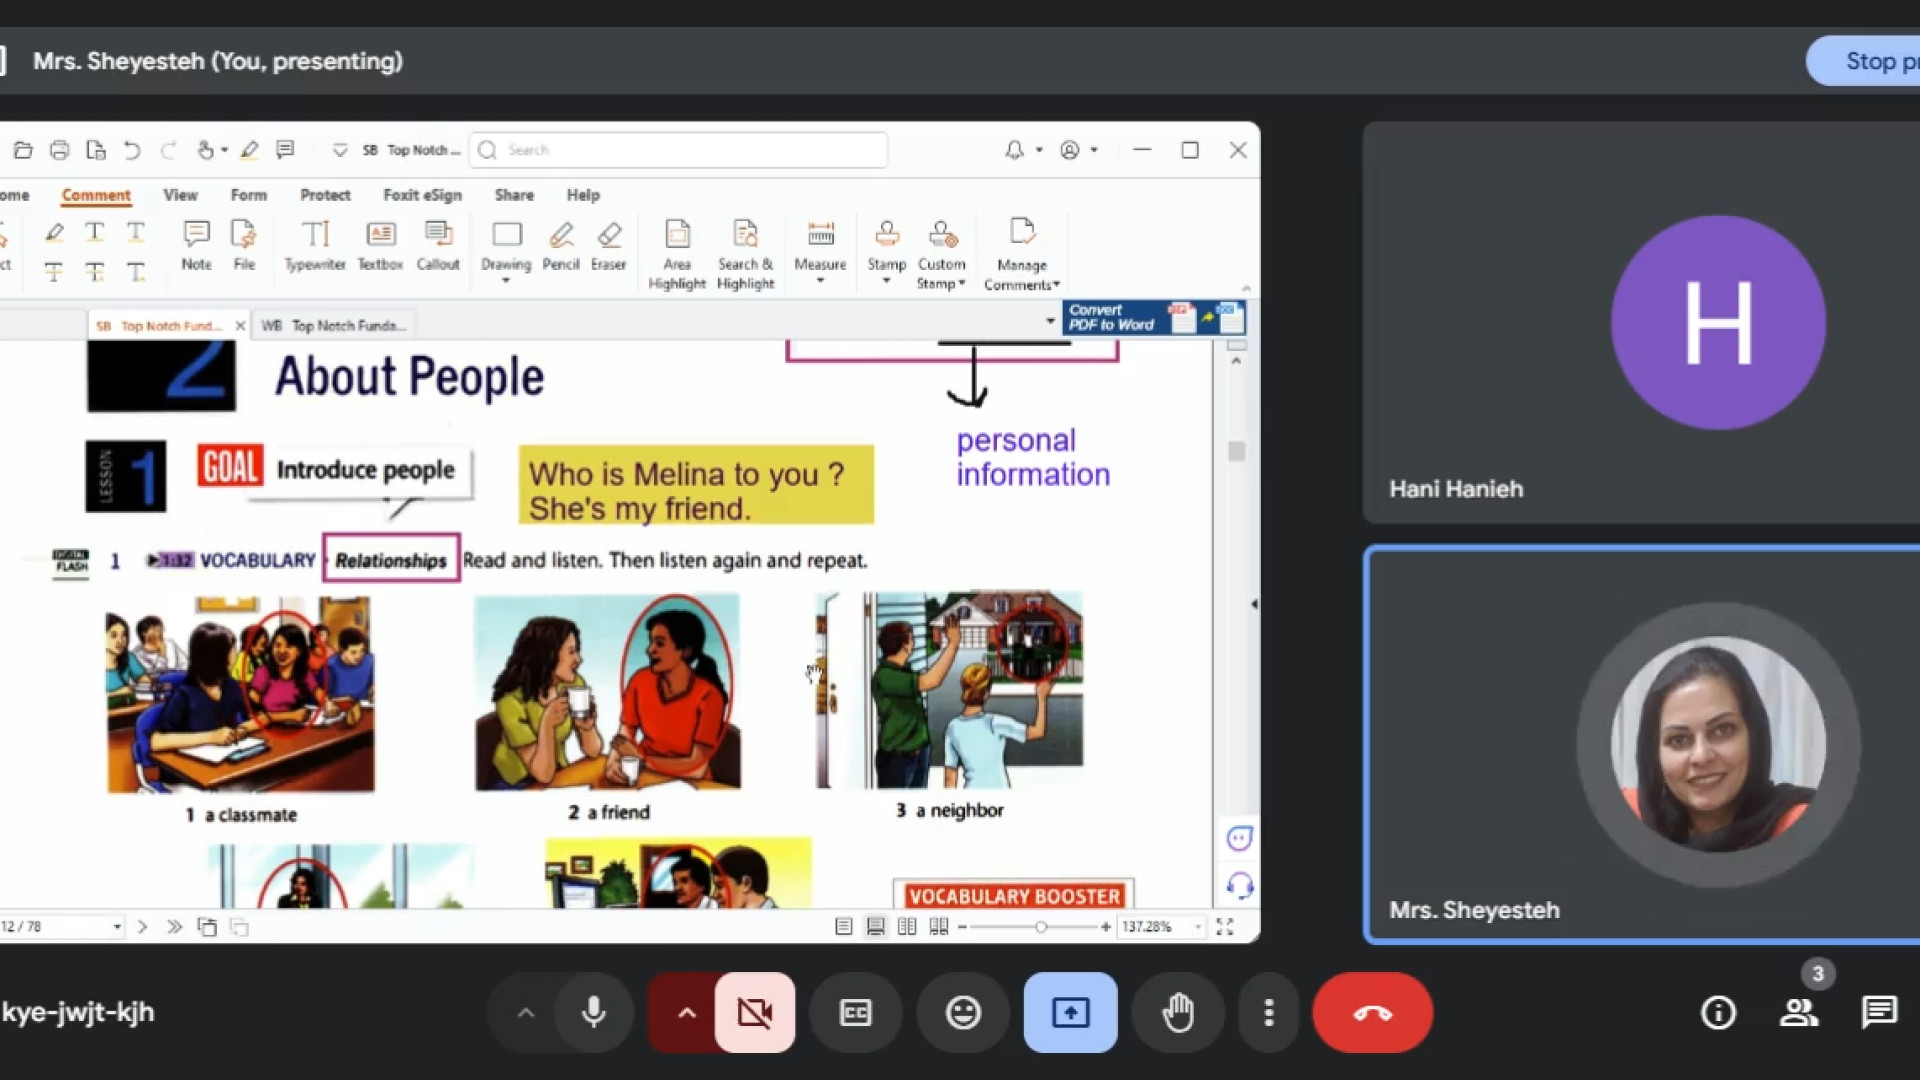Image resolution: width=1920 pixels, height=1080 pixels.
Task: Toggle closed captions
Action: [x=855, y=1013]
